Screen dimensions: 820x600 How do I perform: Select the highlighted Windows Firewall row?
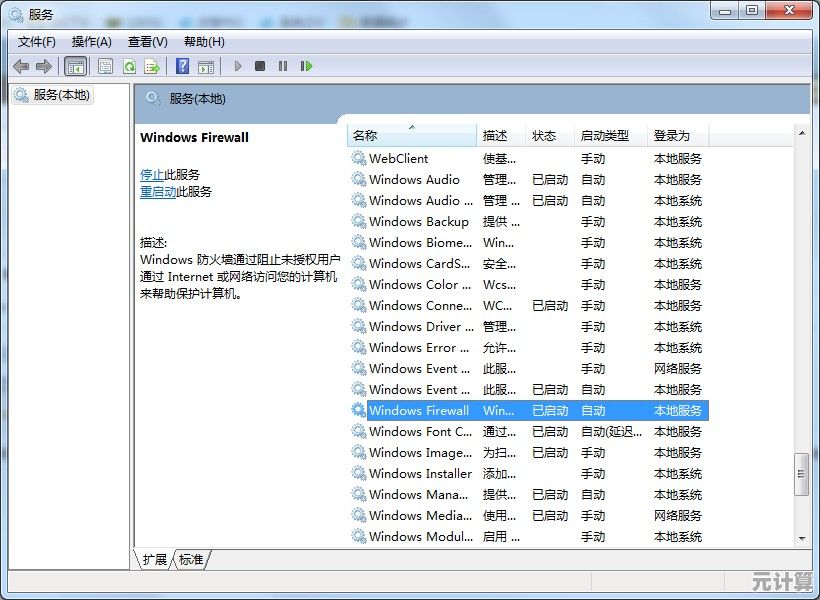[529, 410]
